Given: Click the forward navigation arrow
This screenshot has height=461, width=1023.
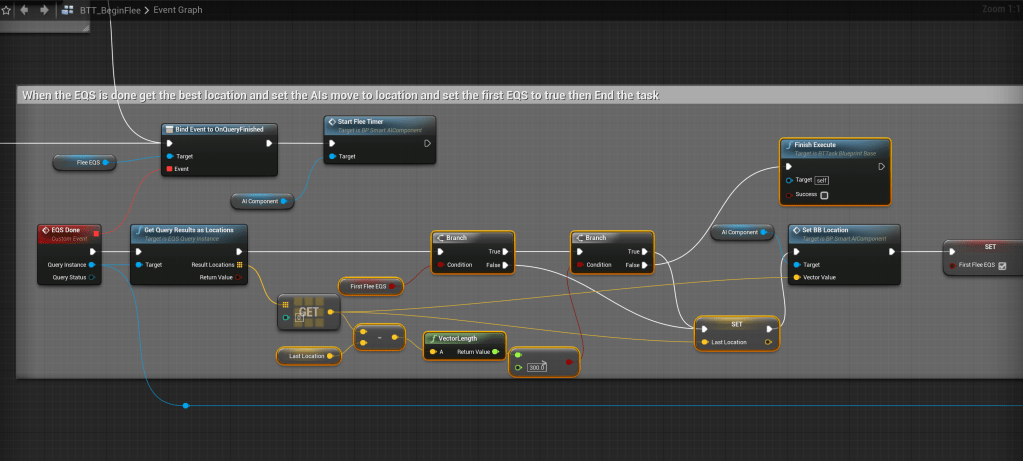Looking at the screenshot, I should pyautogui.click(x=44, y=10).
